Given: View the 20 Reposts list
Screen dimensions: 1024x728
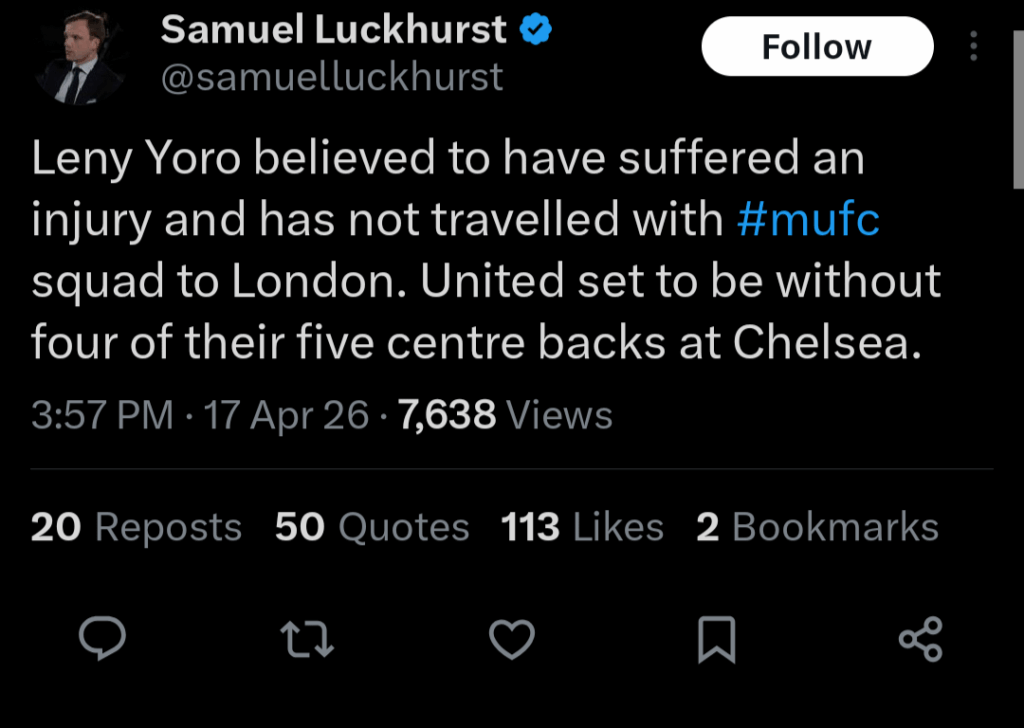Looking at the screenshot, I should tap(135, 526).
